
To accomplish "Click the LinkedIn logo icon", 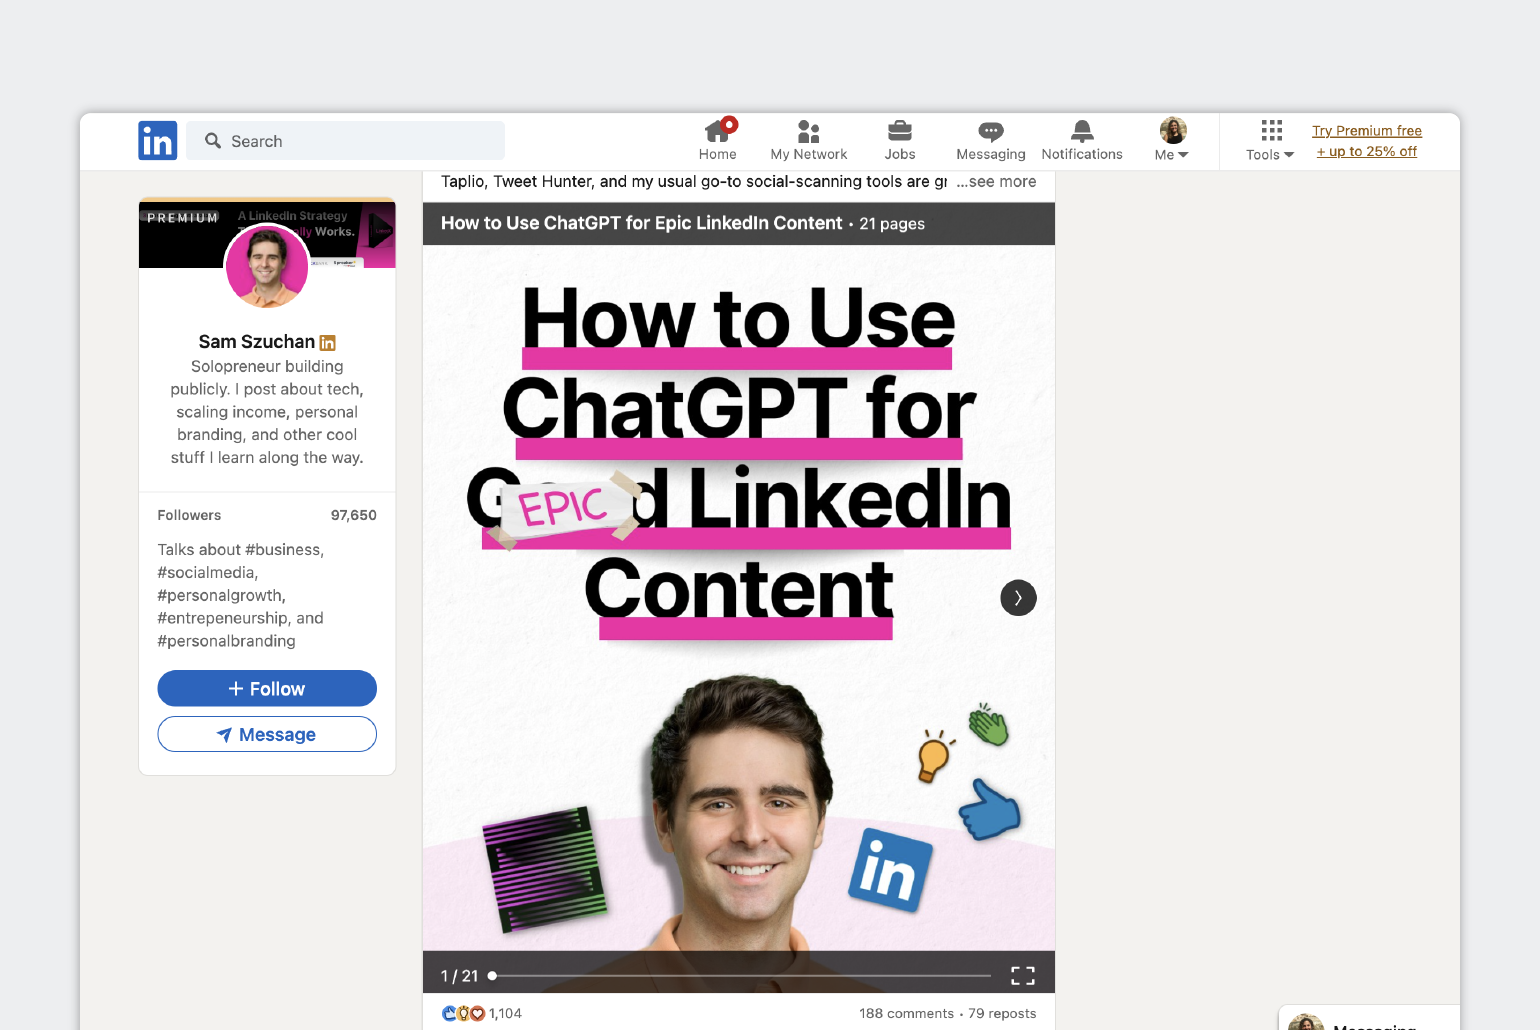I will click(158, 141).
